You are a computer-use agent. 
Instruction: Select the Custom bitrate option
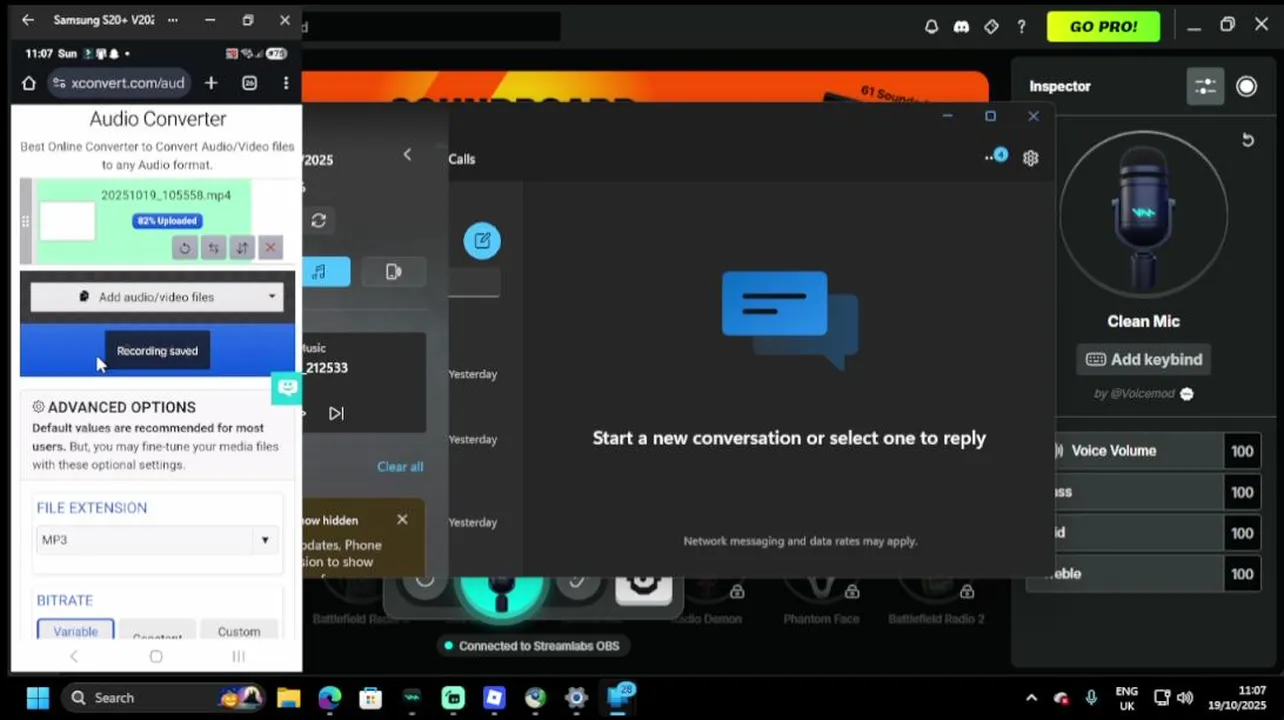click(x=239, y=630)
